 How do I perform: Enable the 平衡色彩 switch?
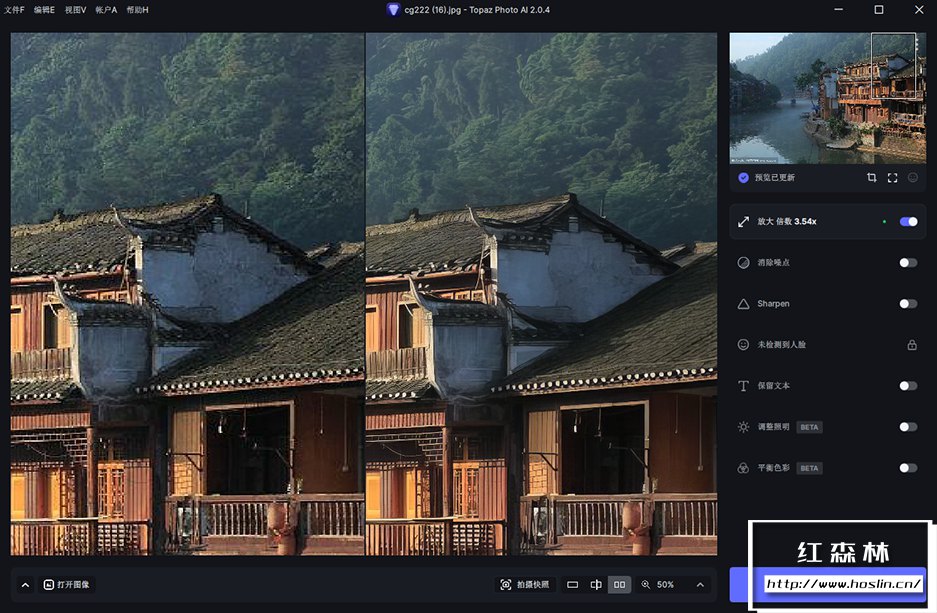[x=908, y=468]
